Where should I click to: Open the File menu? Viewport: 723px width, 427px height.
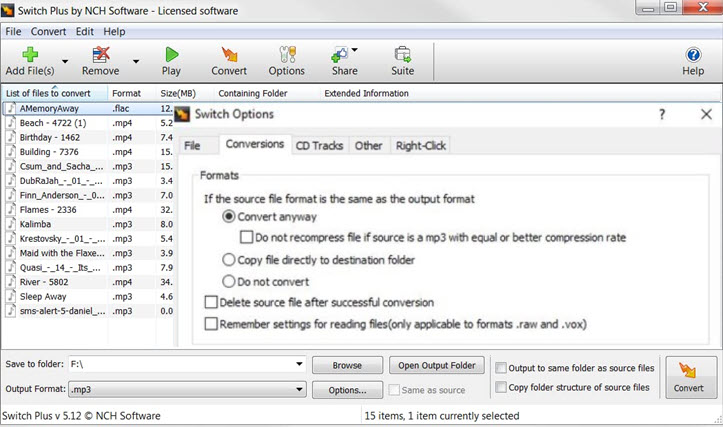[x=13, y=31]
